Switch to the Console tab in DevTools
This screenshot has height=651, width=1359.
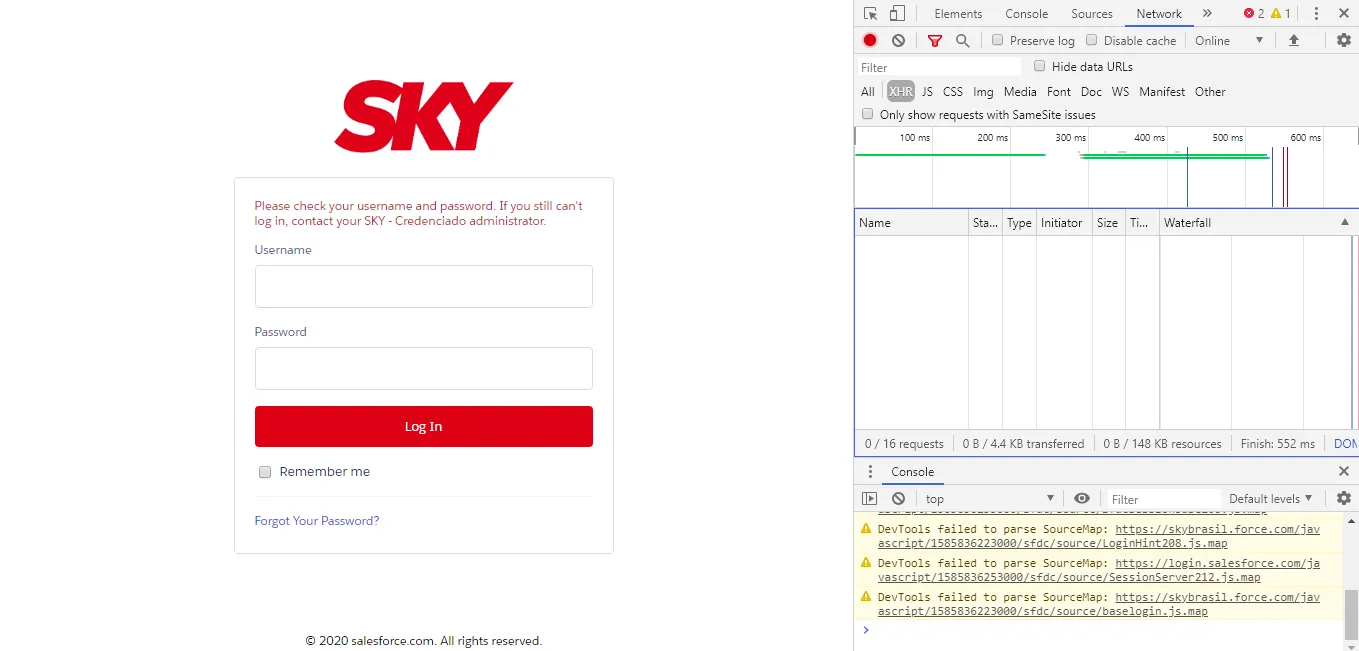tap(1027, 14)
